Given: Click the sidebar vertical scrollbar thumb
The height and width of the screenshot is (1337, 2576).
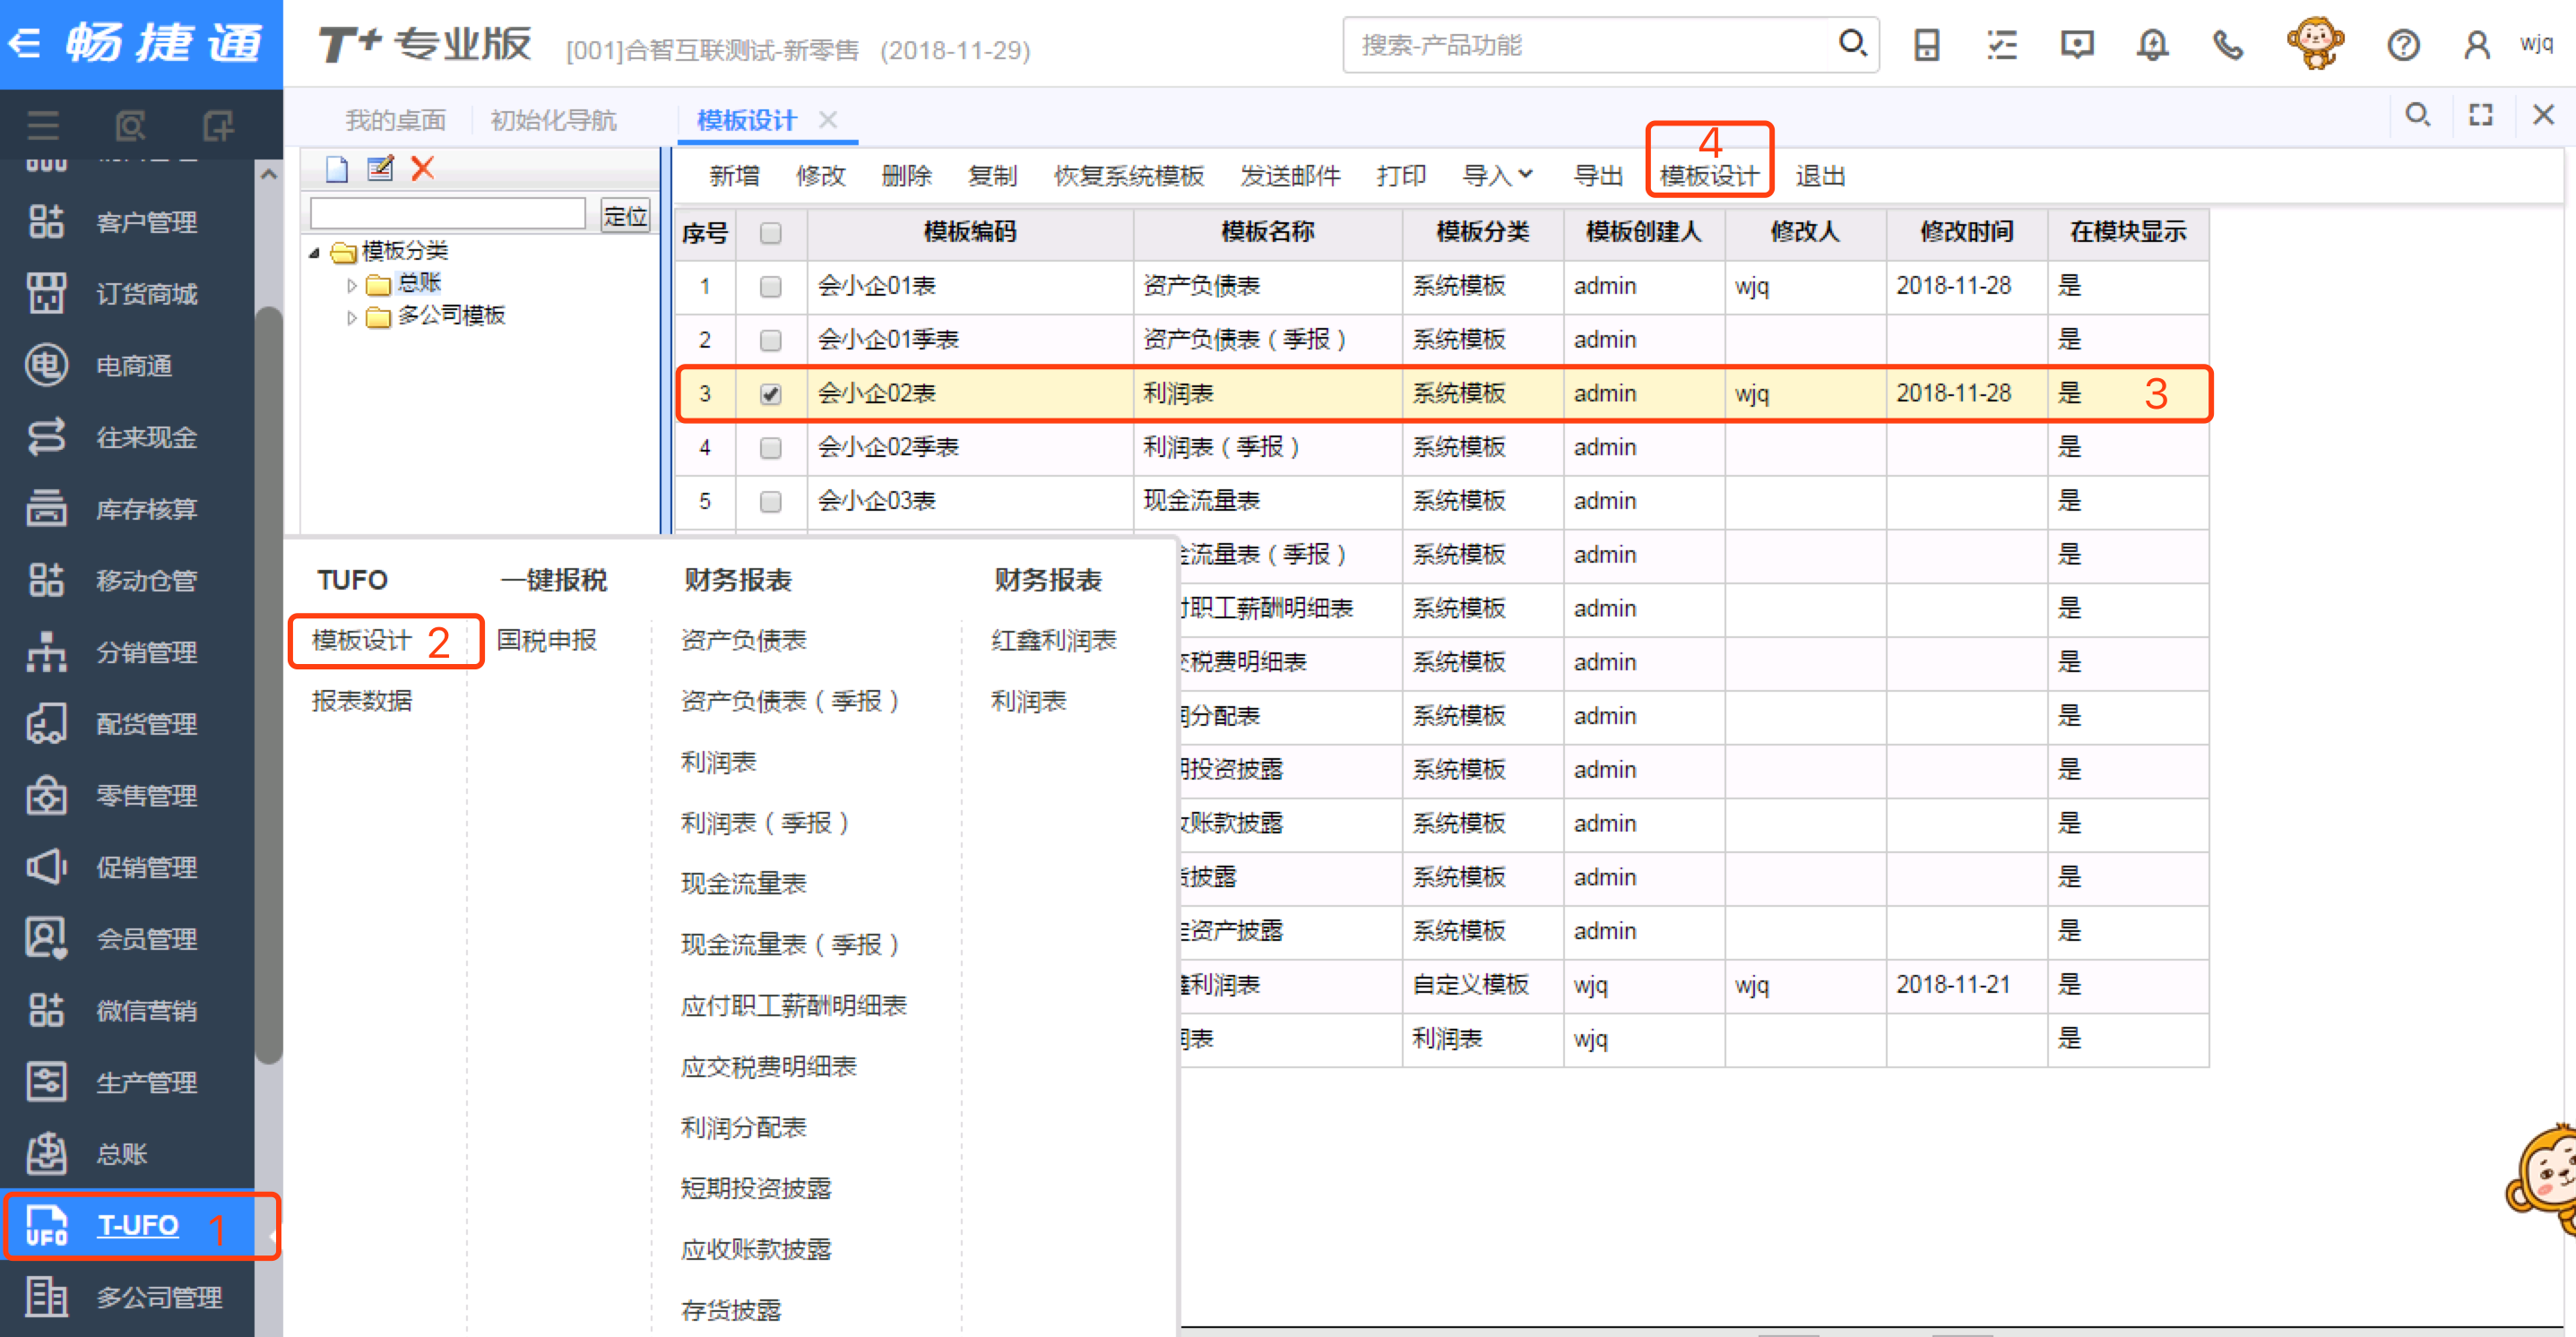Looking at the screenshot, I should 268,685.
